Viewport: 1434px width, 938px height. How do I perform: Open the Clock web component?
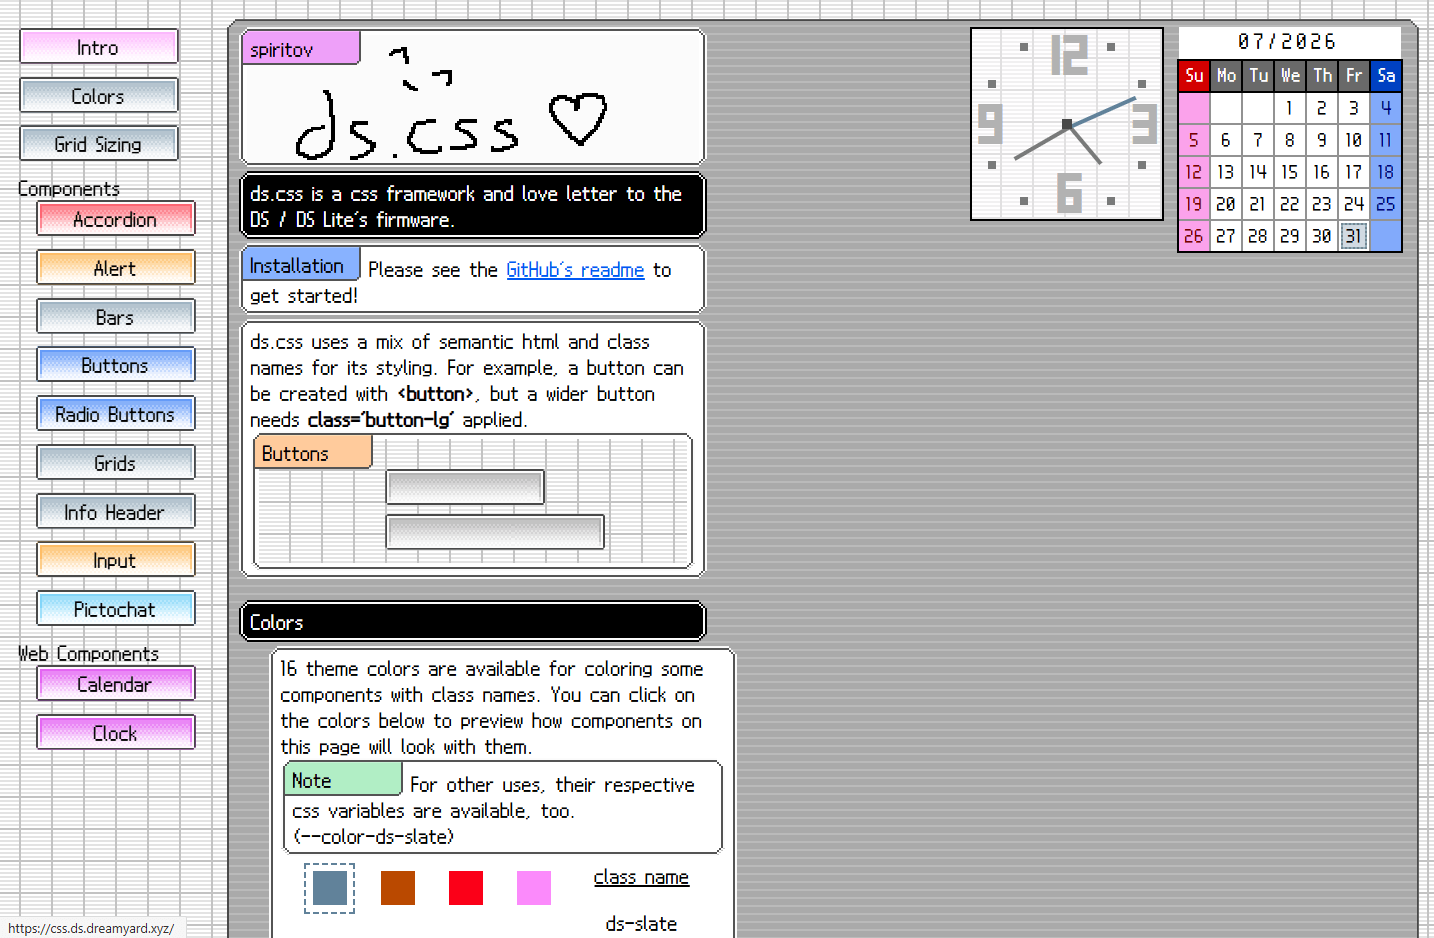coord(115,733)
